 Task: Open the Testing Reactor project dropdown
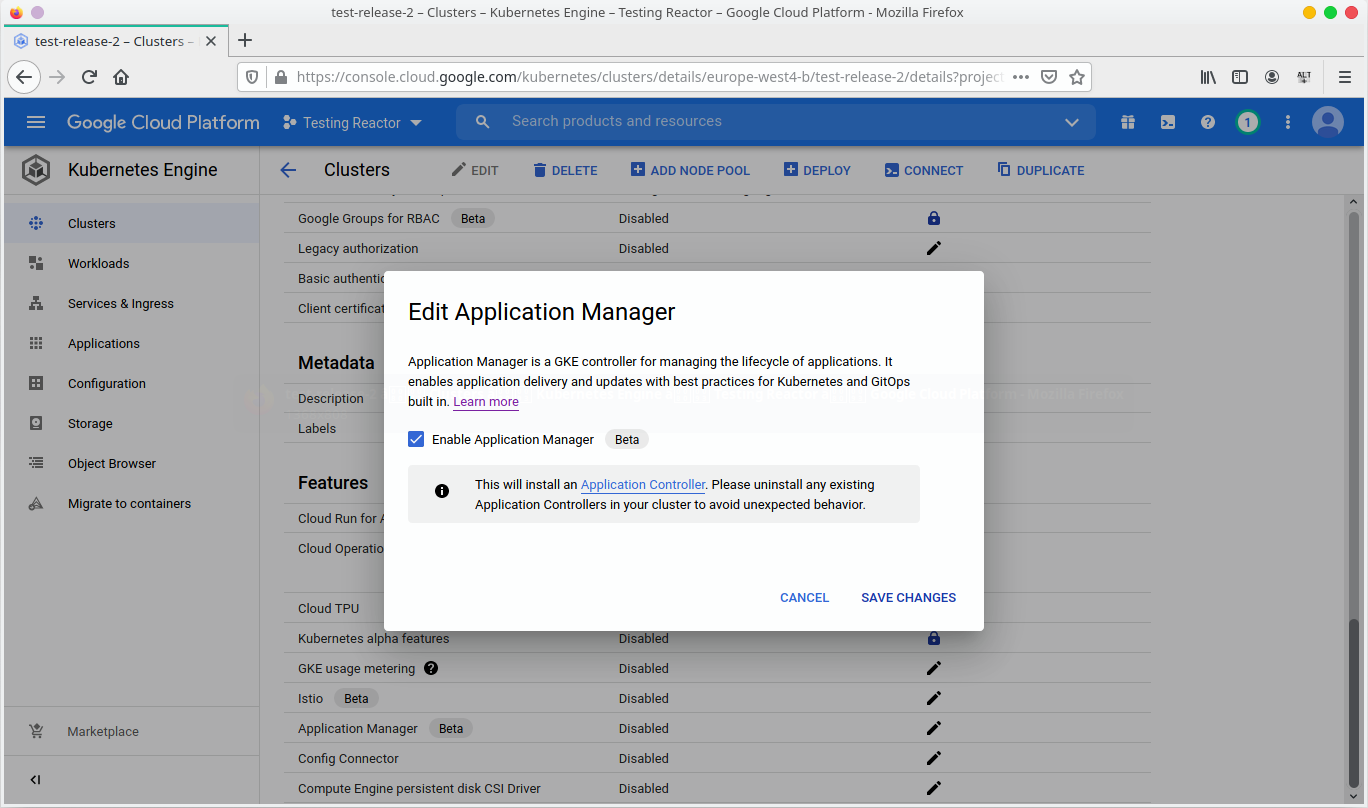(353, 122)
